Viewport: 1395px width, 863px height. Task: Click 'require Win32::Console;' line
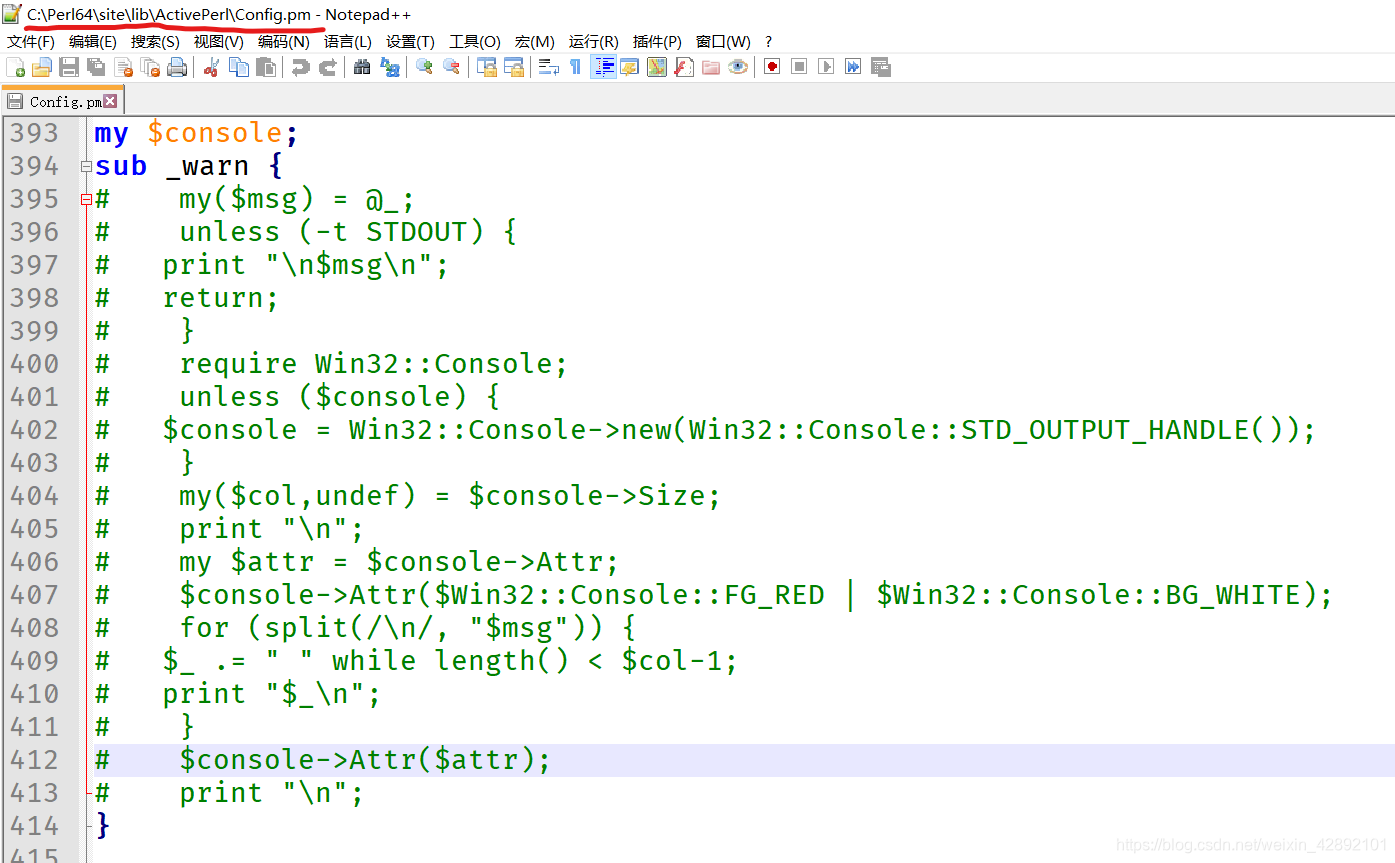click(373, 364)
